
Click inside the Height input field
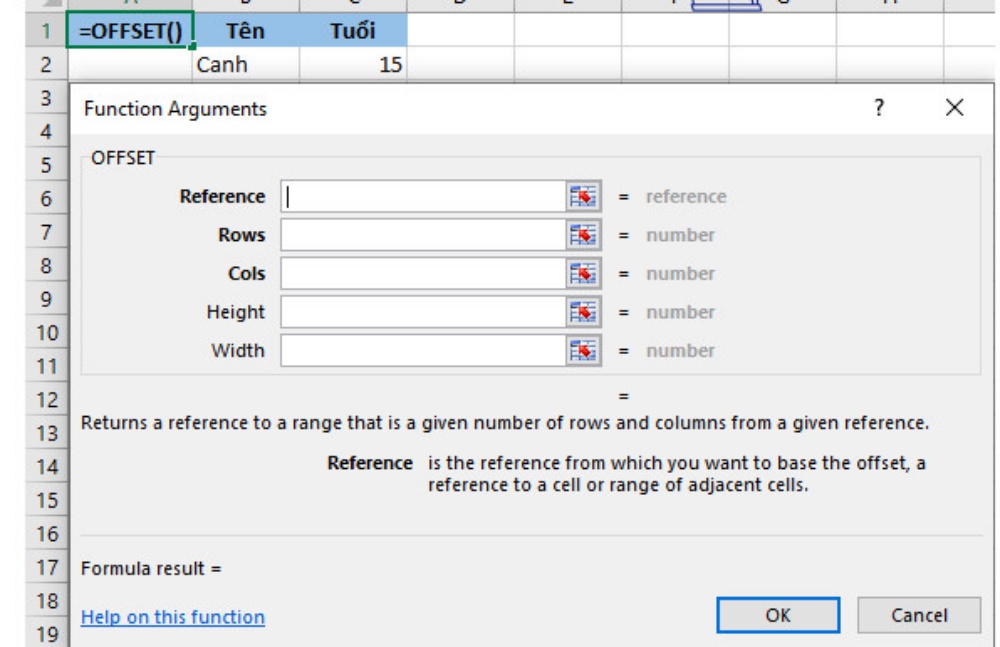coord(422,312)
